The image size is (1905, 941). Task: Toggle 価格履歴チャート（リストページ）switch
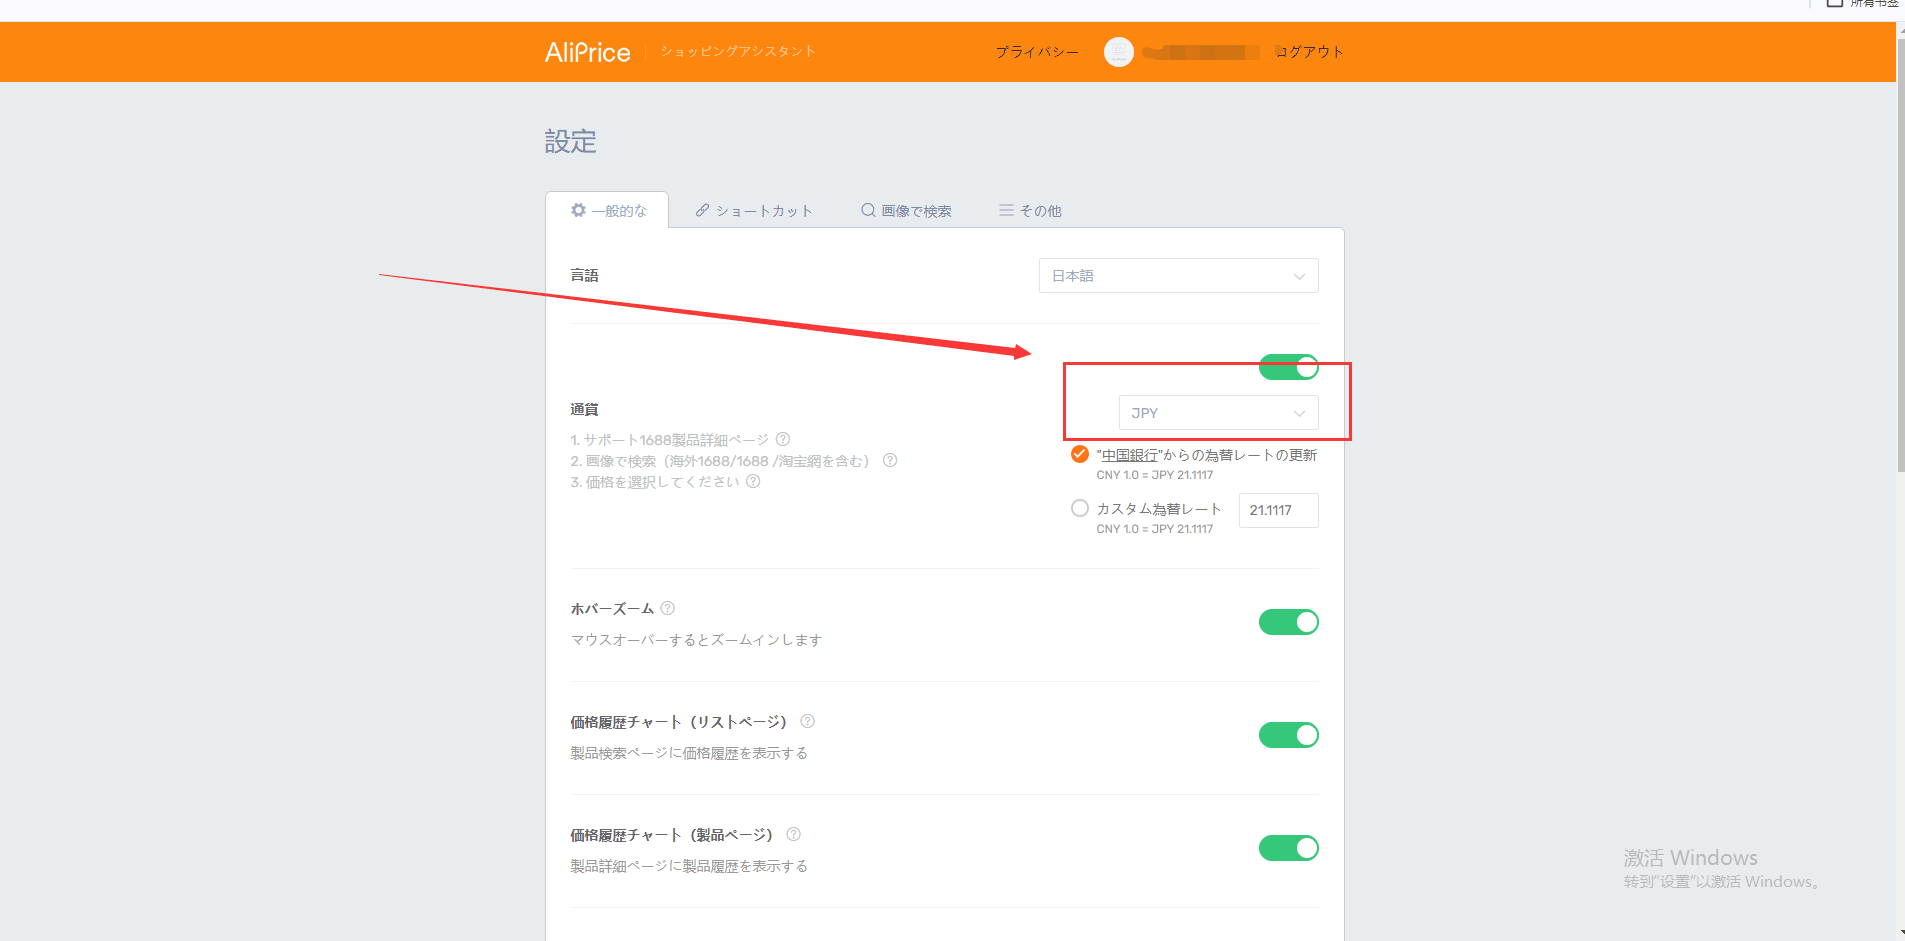click(1288, 735)
